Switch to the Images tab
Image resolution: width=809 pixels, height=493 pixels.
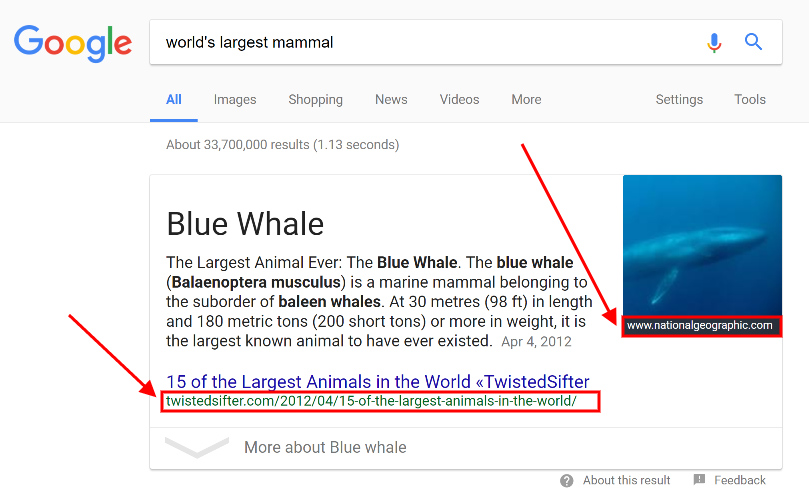(x=235, y=99)
